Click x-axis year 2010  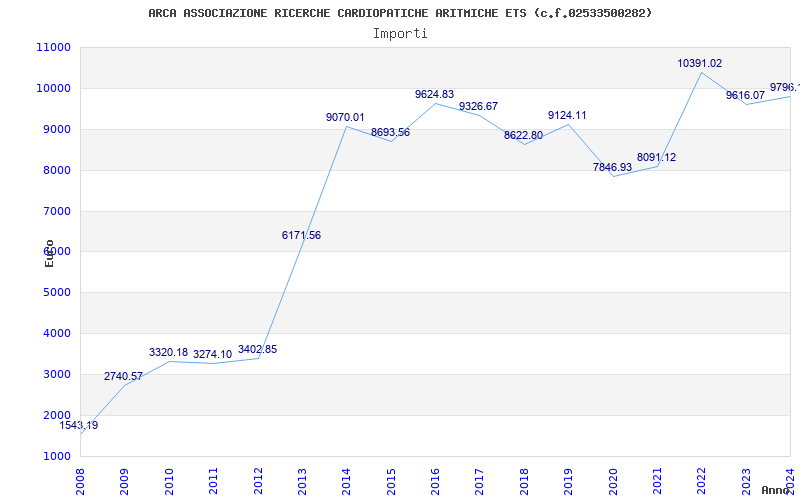coord(168,483)
